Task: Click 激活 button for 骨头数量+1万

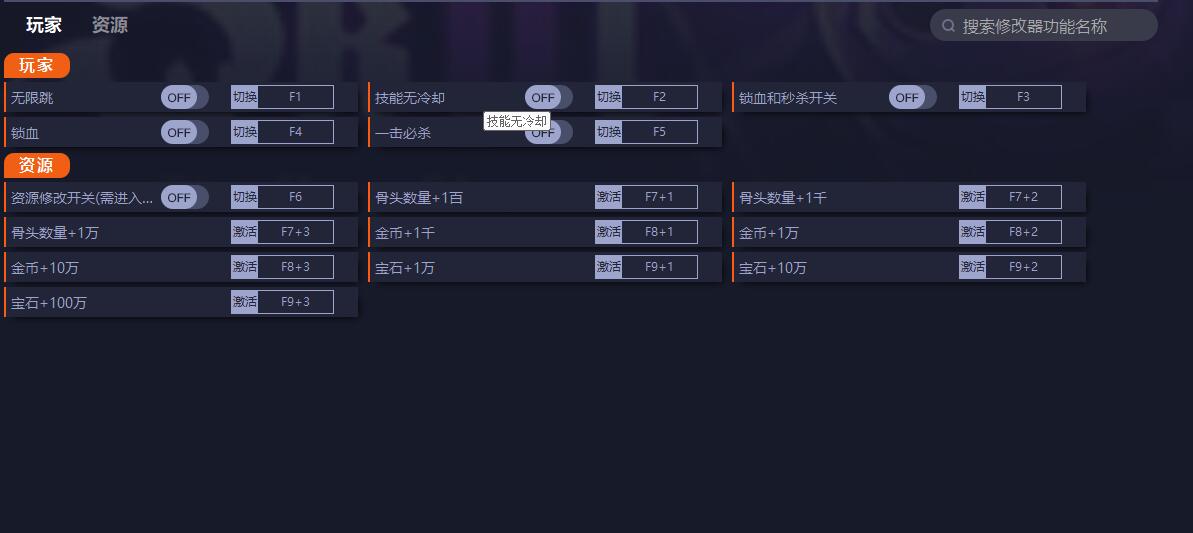Action: click(244, 232)
